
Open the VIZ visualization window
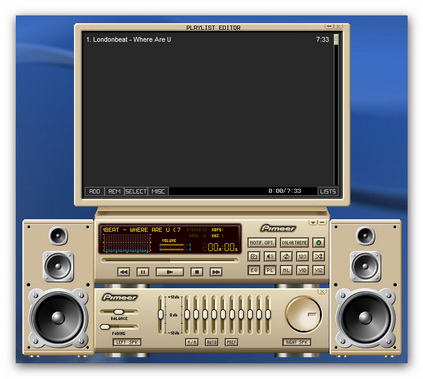point(319,270)
